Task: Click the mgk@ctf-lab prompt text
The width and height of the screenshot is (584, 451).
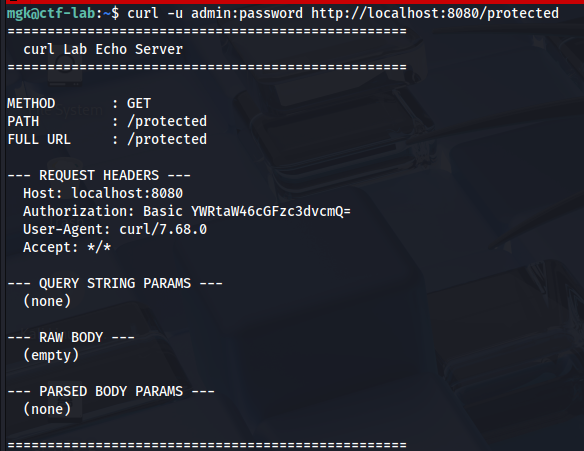Action: pyautogui.click(x=51, y=13)
